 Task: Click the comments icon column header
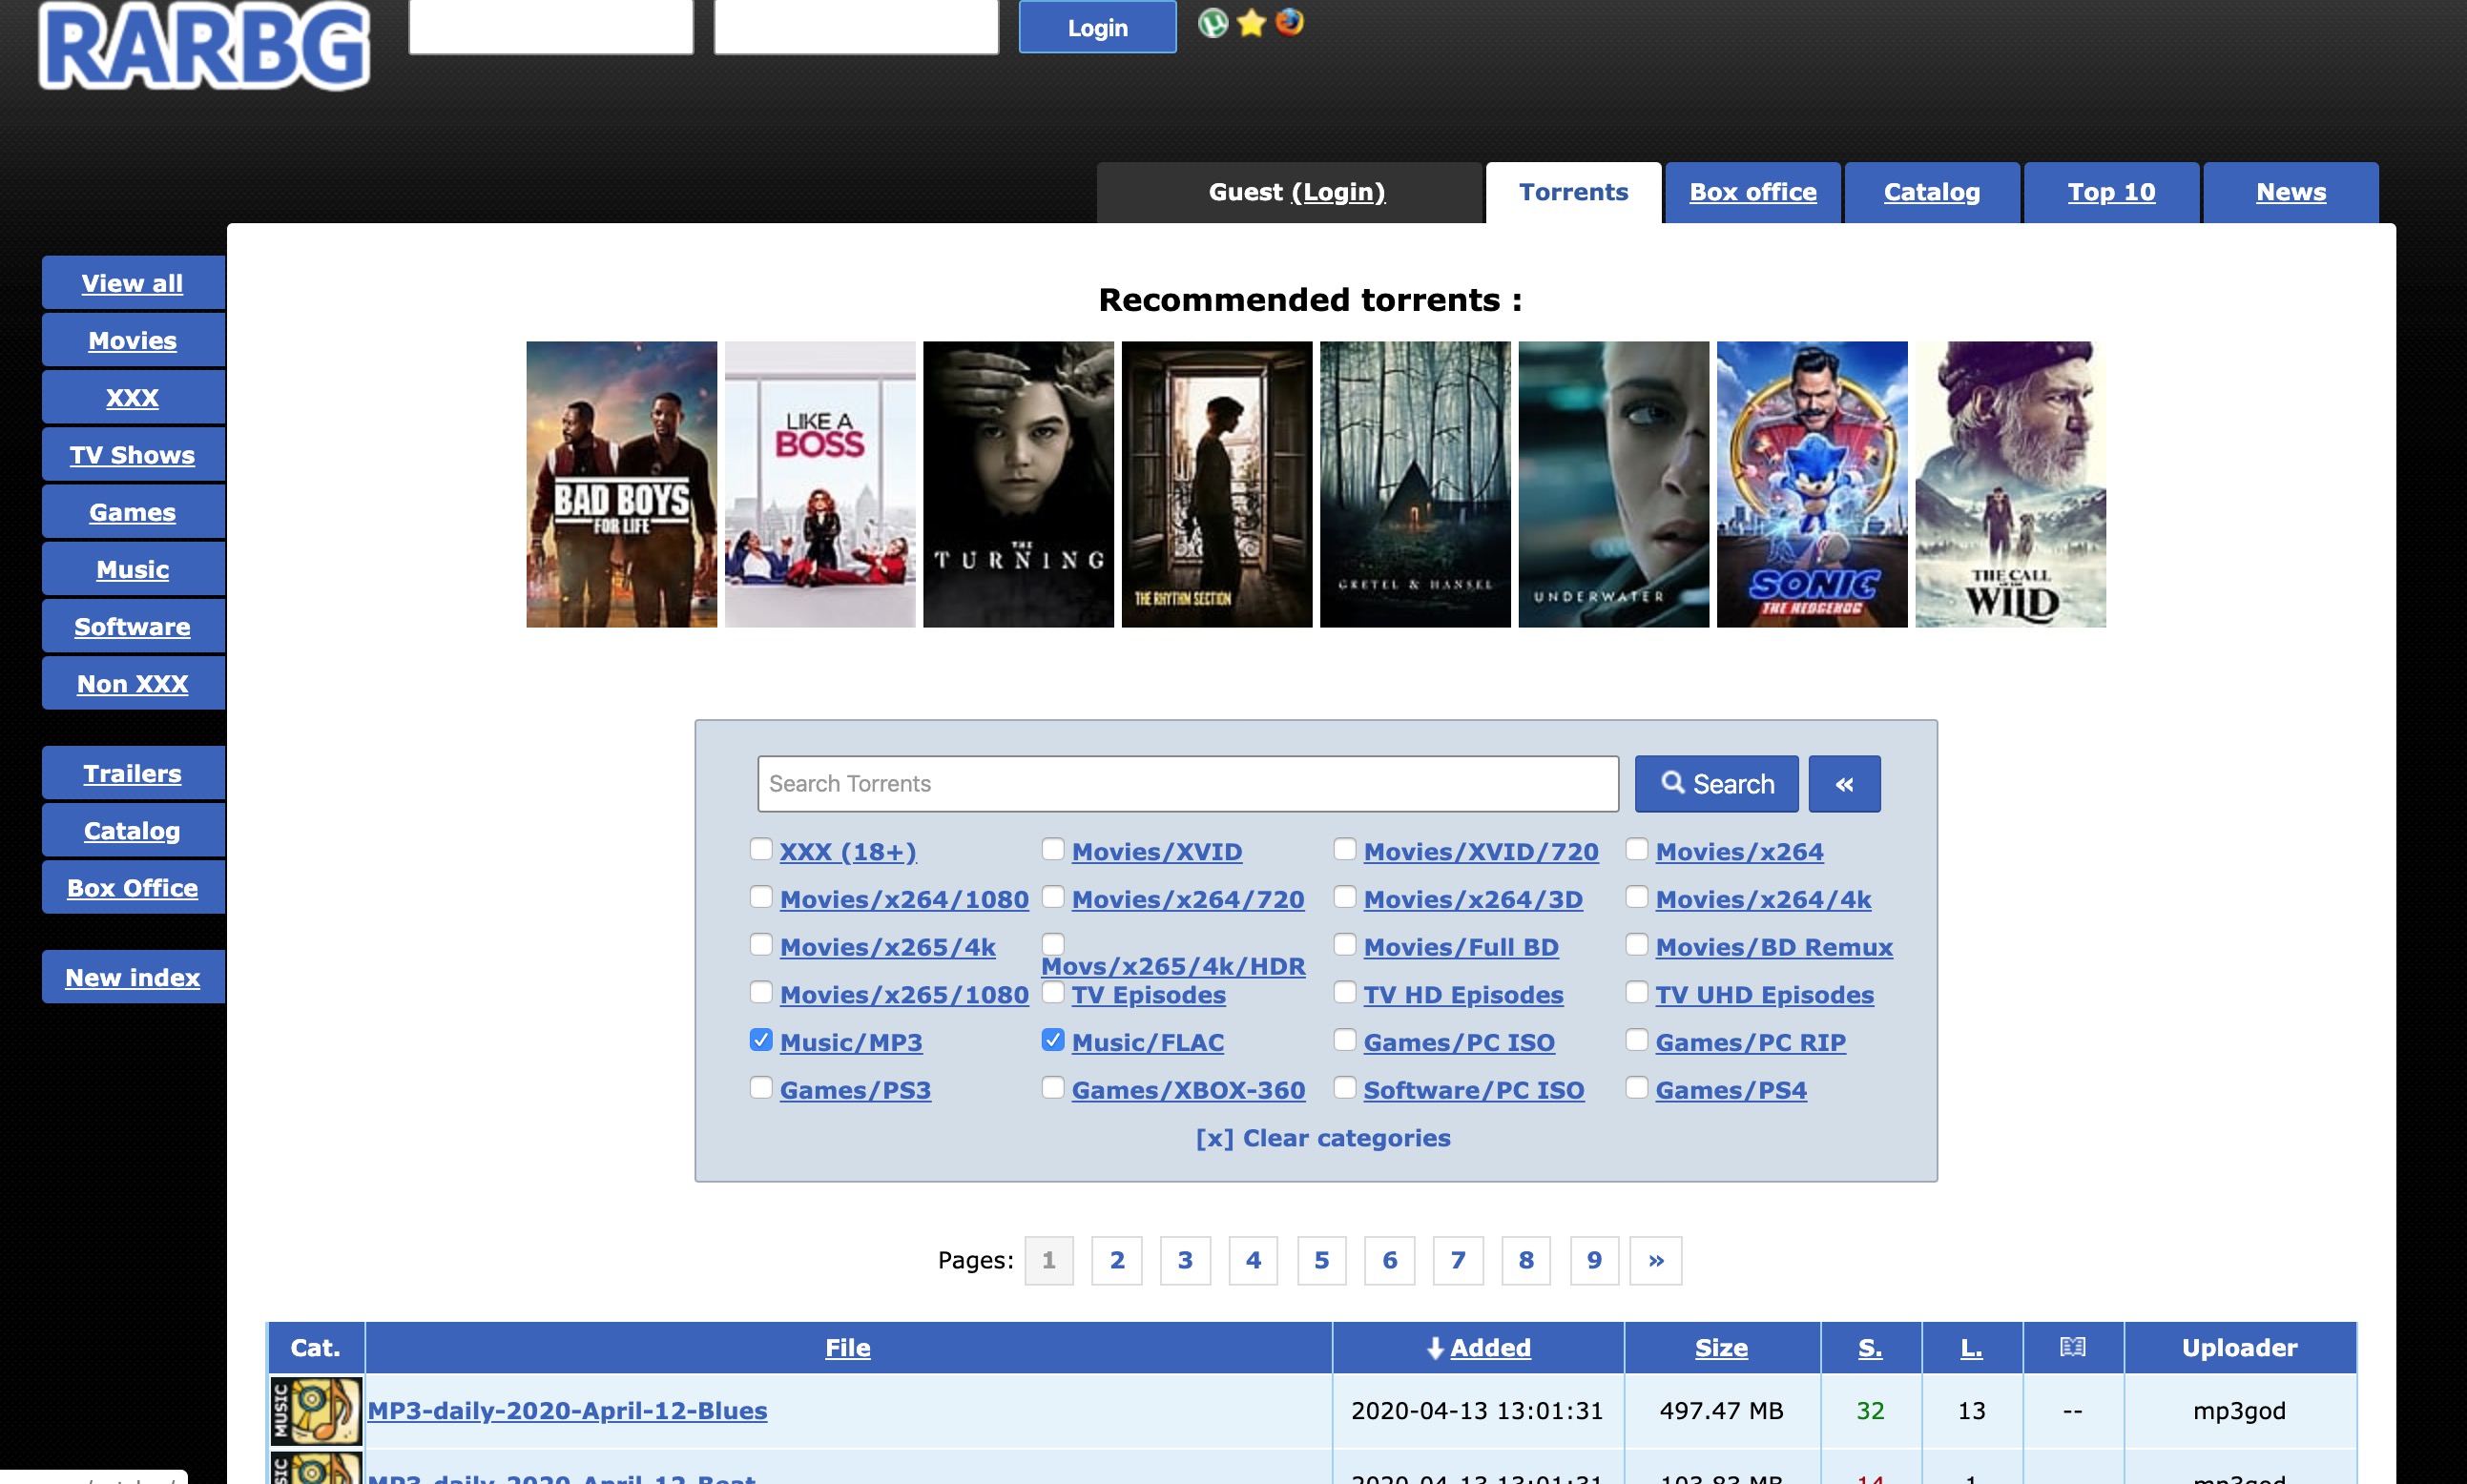point(2072,1347)
